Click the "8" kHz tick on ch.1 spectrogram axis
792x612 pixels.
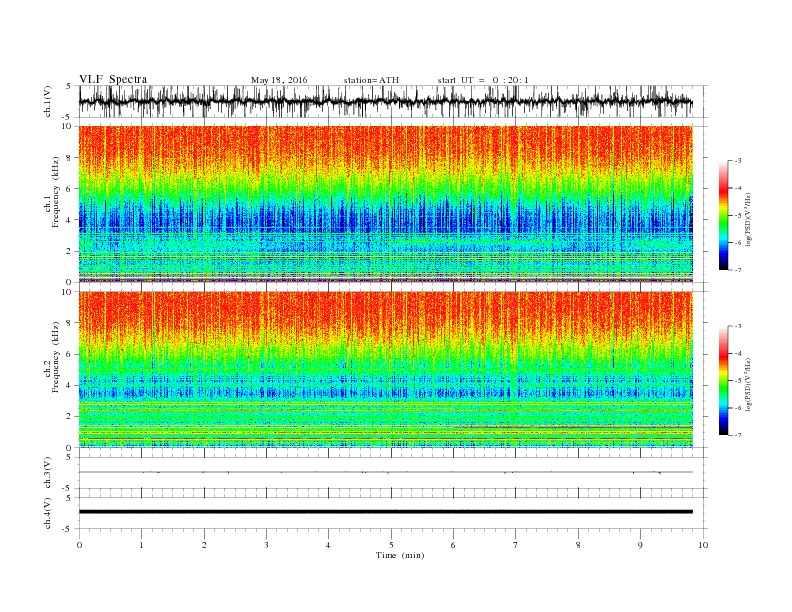[69, 158]
